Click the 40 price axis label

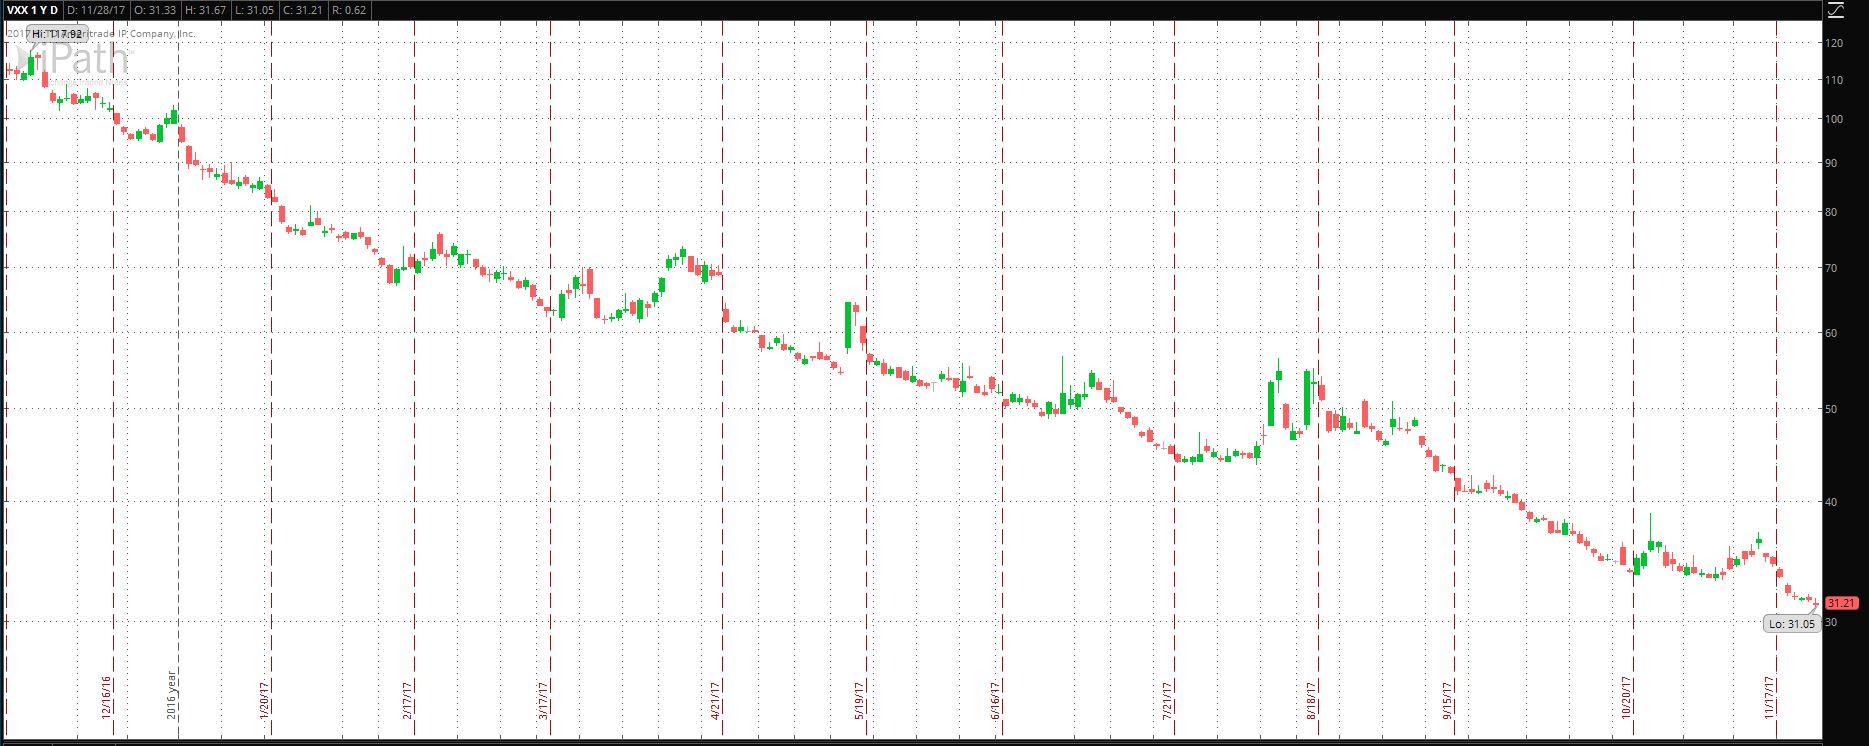[1832, 502]
